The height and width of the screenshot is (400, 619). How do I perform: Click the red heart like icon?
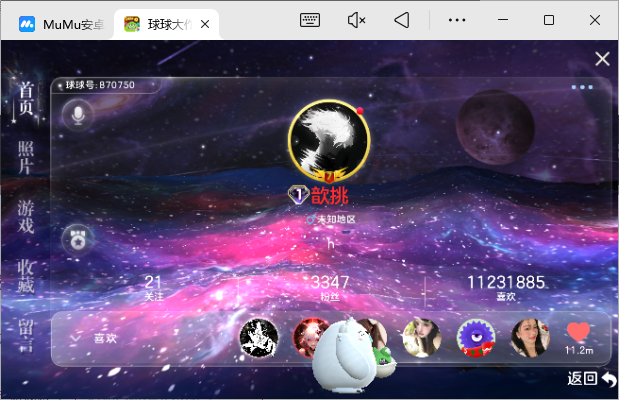tap(578, 332)
